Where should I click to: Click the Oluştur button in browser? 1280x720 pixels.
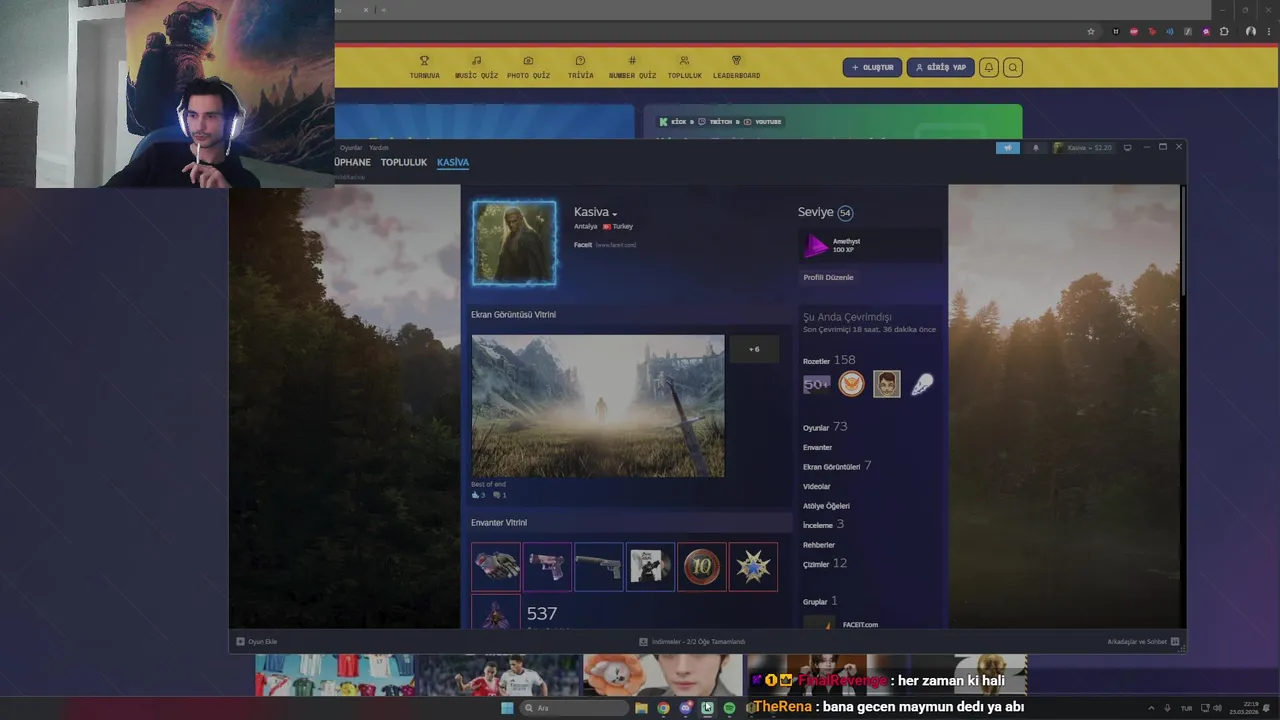pyautogui.click(x=872, y=67)
